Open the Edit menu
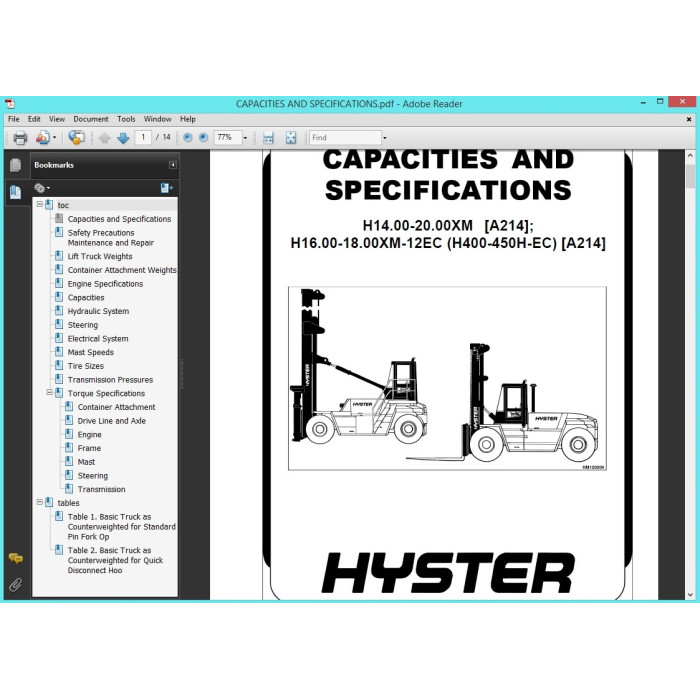 coord(34,119)
